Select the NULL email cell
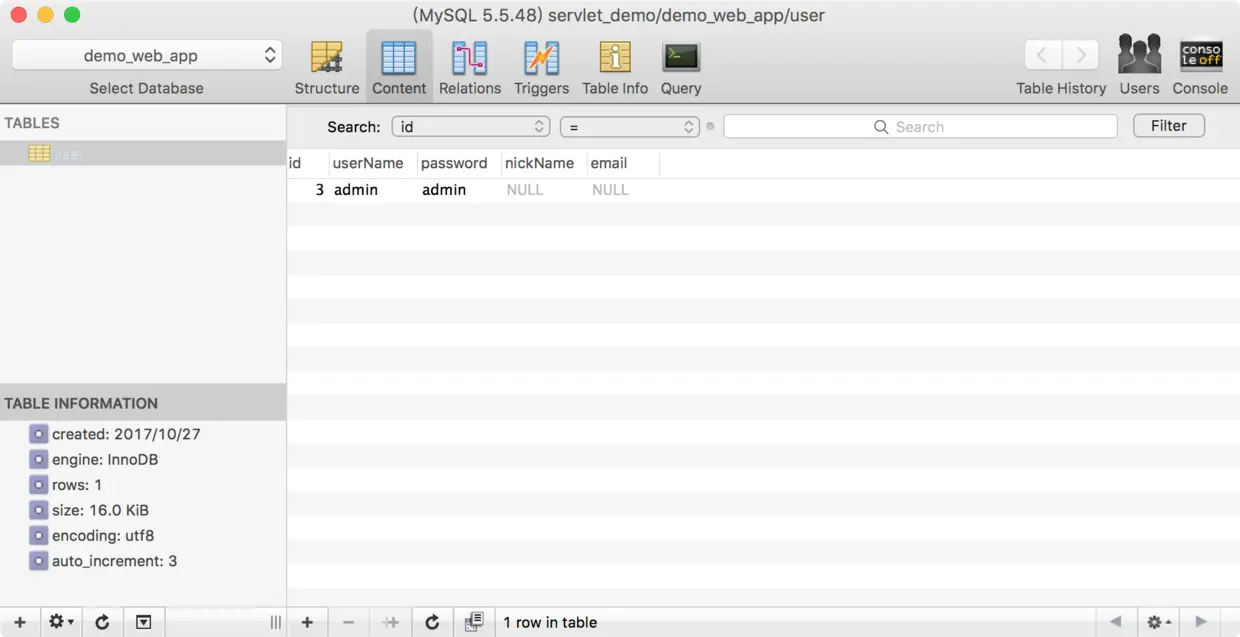This screenshot has height=637, width=1240. [x=622, y=190]
